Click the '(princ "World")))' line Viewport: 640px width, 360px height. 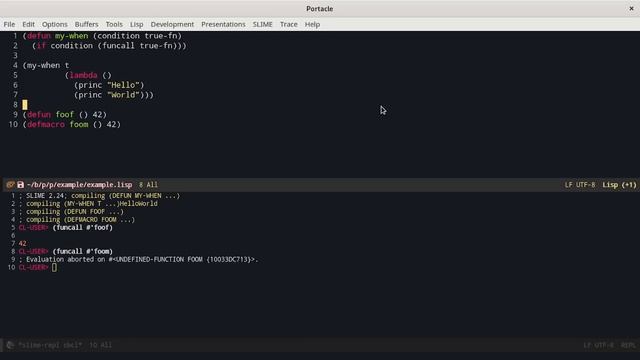pyautogui.click(x=114, y=95)
